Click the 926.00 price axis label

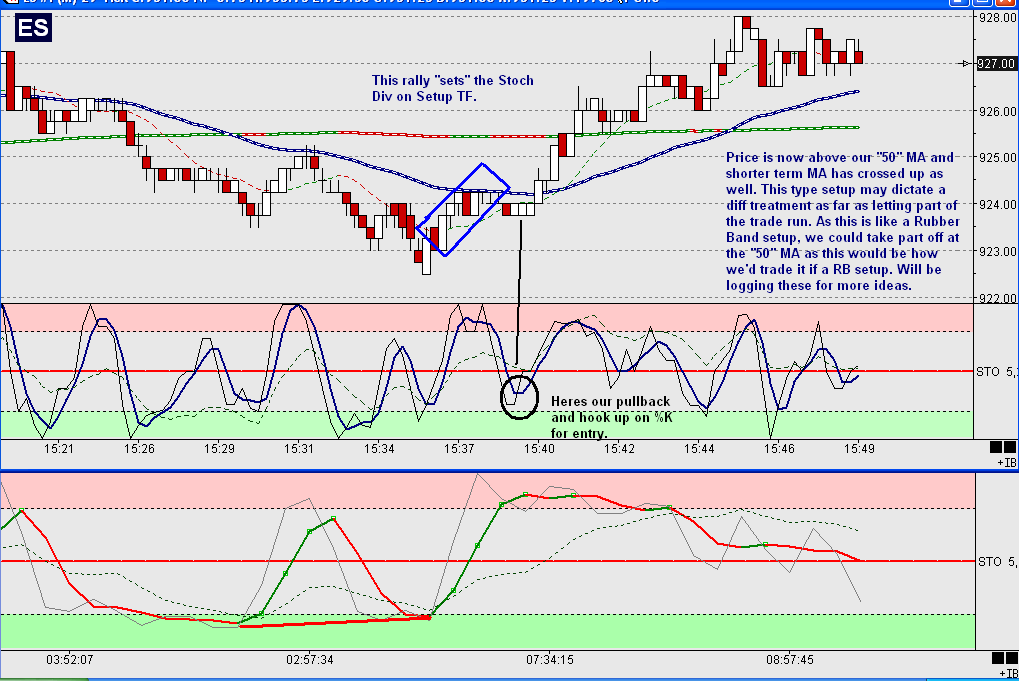tap(998, 111)
